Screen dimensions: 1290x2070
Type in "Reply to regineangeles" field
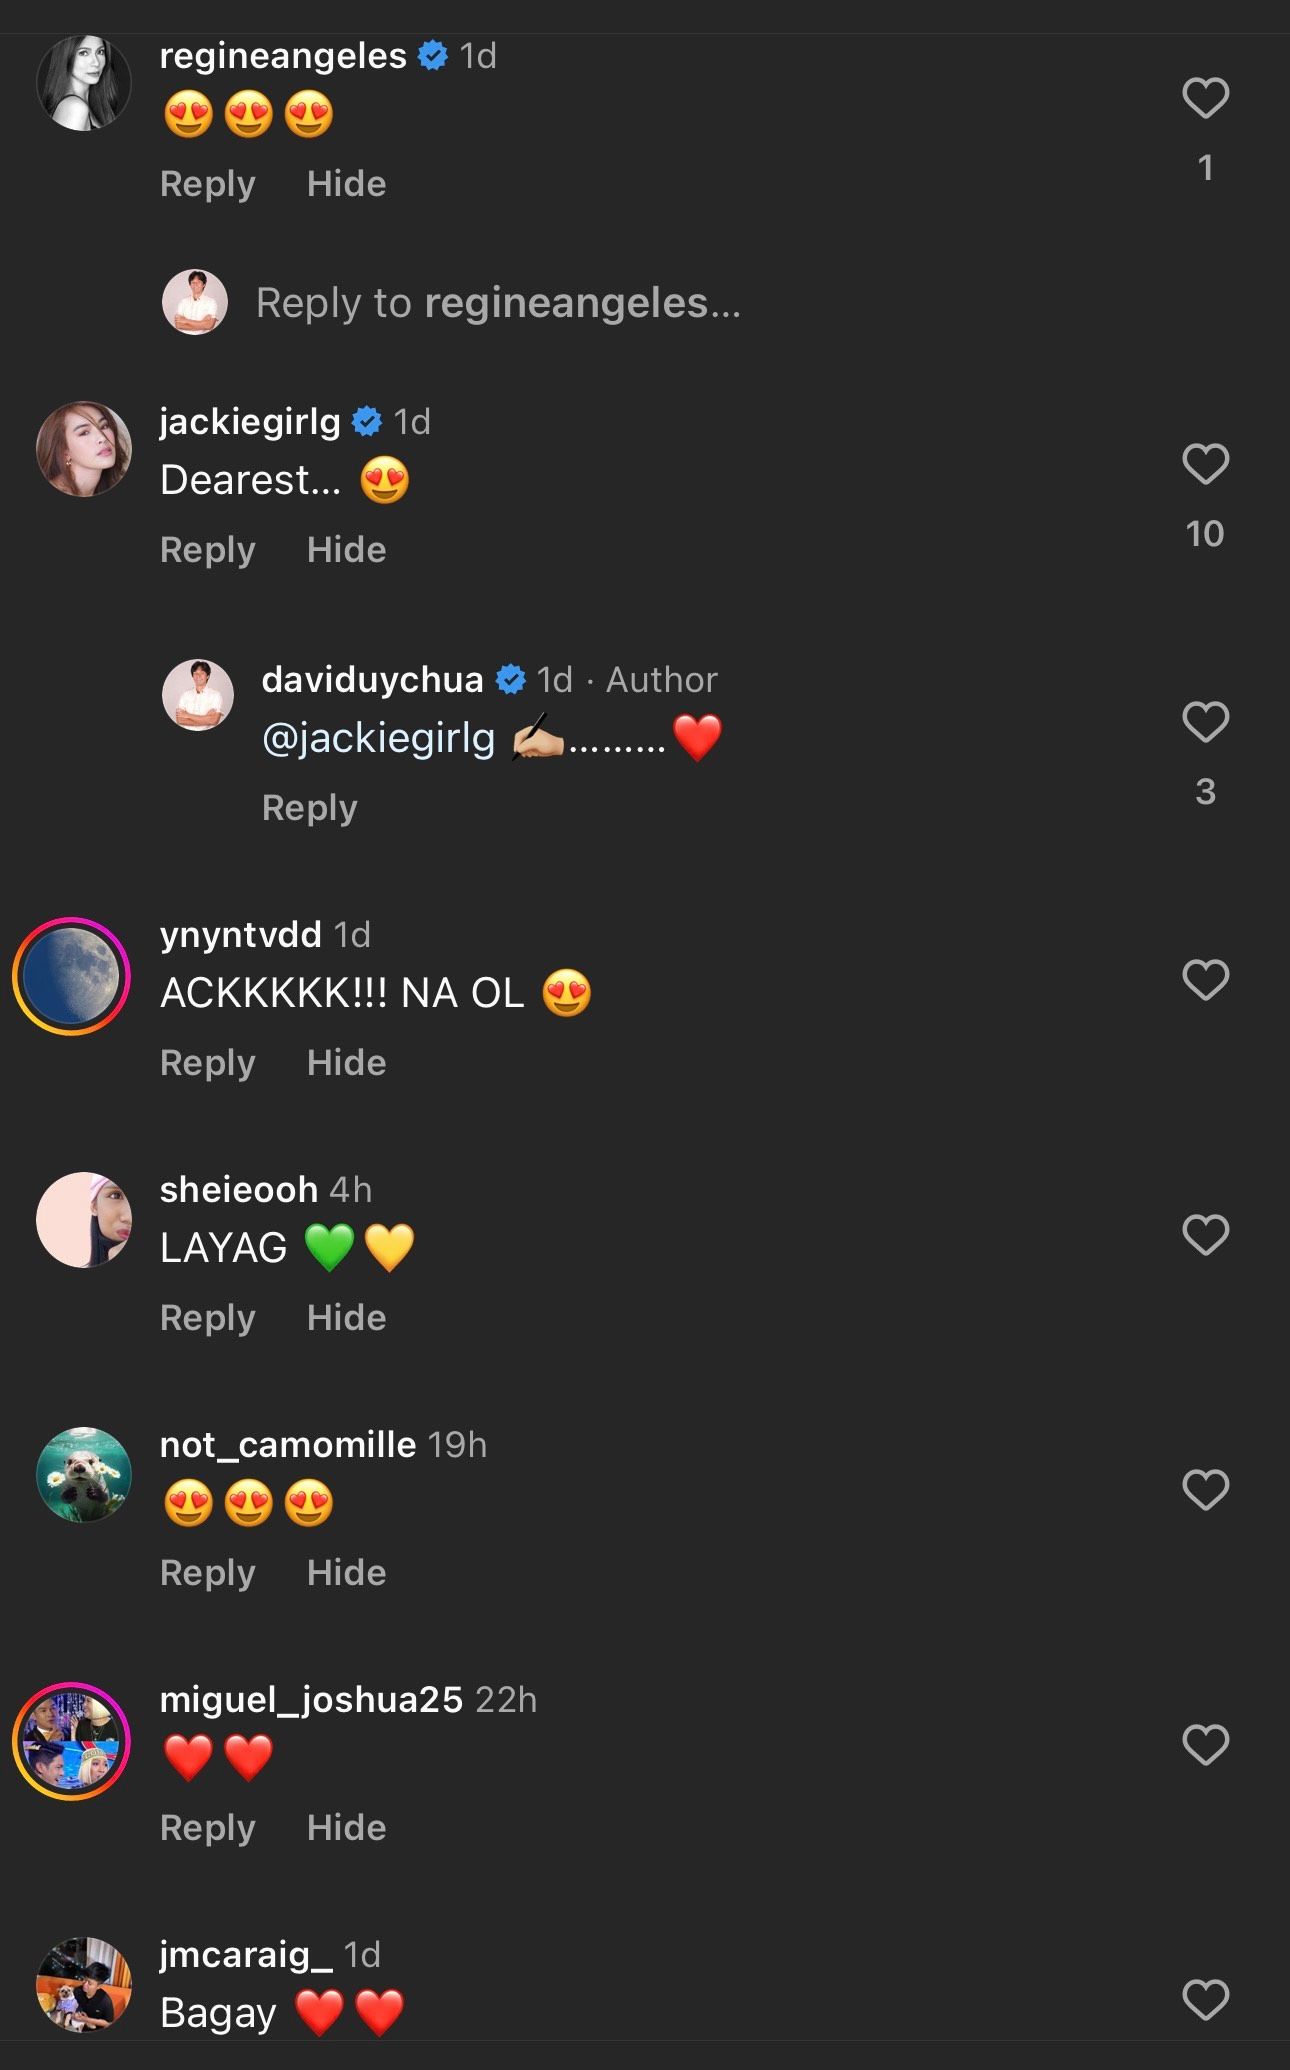click(x=498, y=303)
